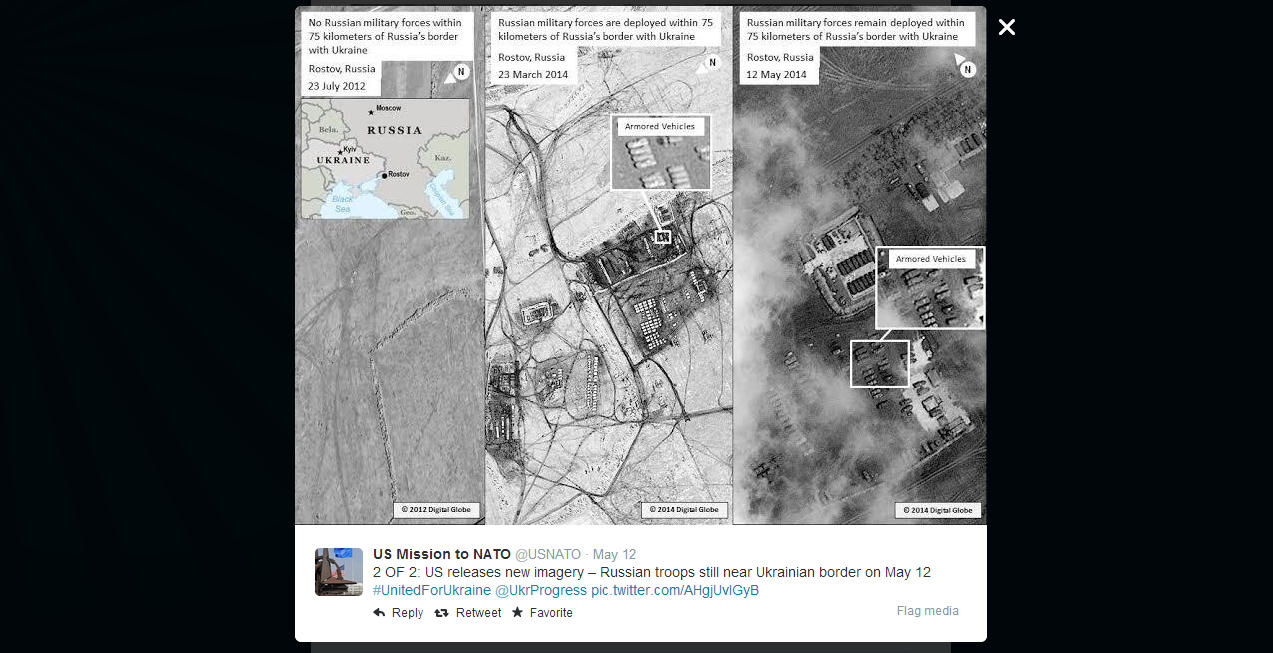Click the north arrow in the 12 May 2014 panel
The width and height of the screenshot is (1273, 653).
[x=967, y=67]
